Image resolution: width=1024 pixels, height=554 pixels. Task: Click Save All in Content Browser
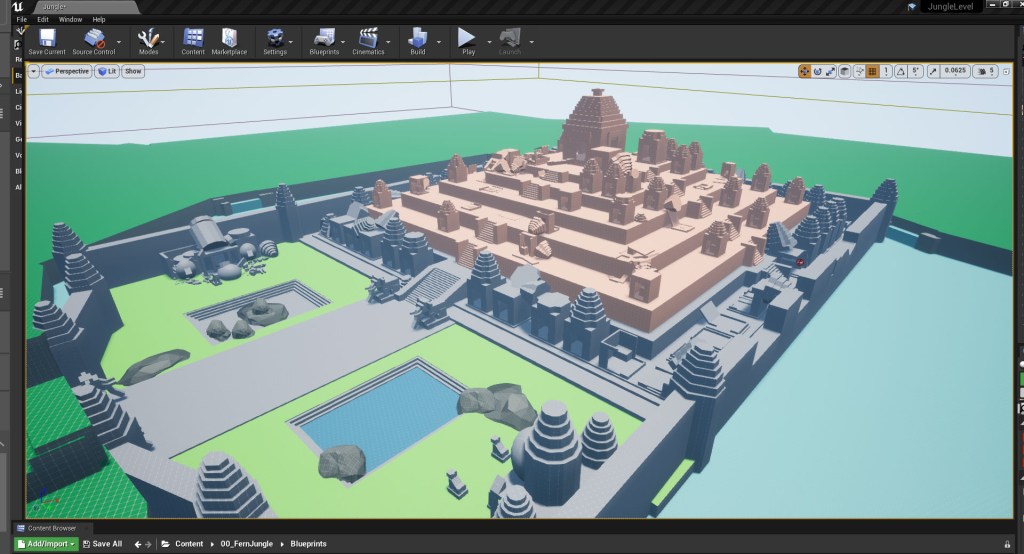(103, 544)
